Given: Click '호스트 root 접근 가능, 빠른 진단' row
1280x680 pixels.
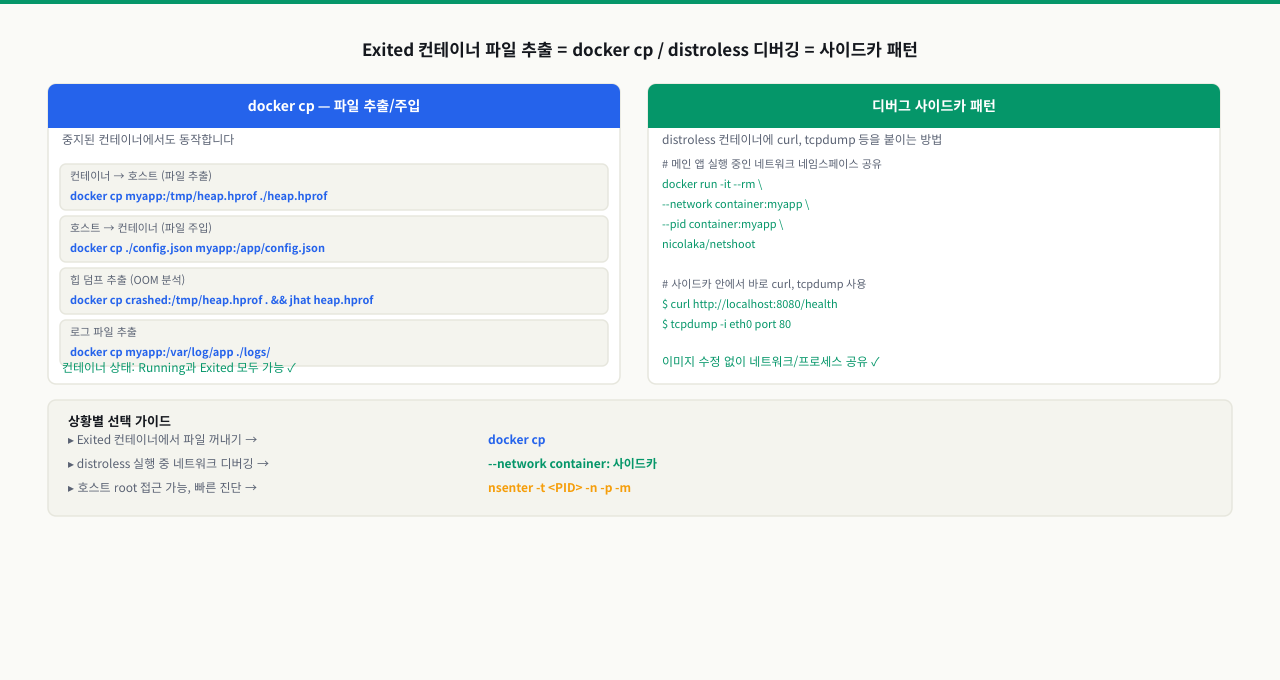Looking at the screenshot, I should coord(162,488).
